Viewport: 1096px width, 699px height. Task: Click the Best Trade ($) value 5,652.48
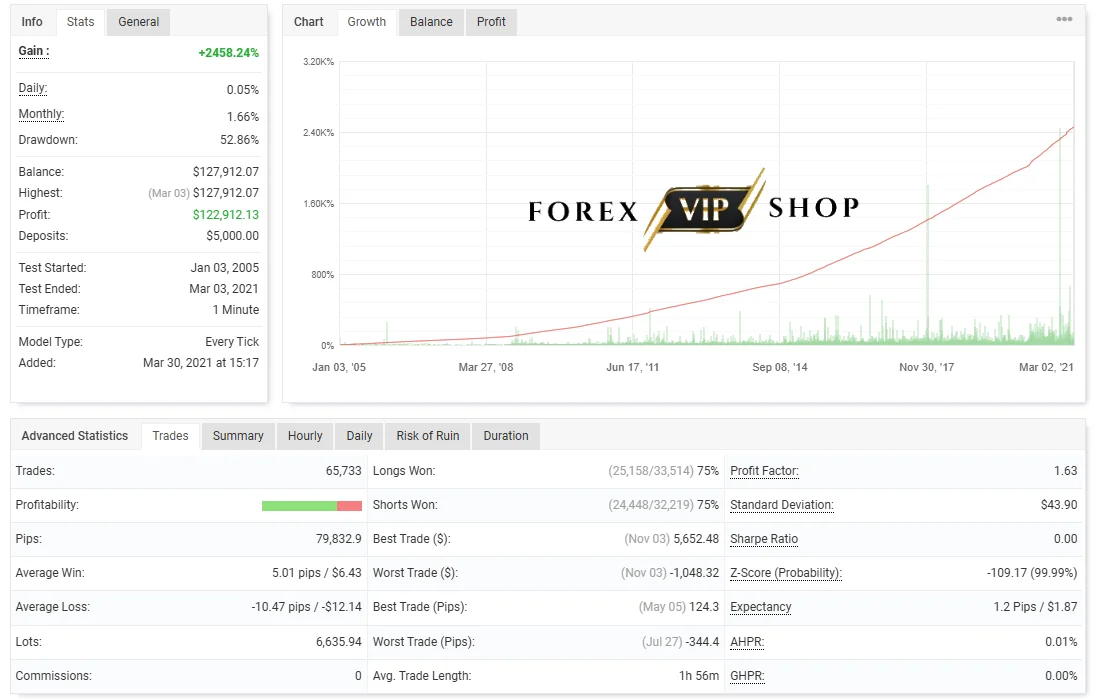click(695, 539)
